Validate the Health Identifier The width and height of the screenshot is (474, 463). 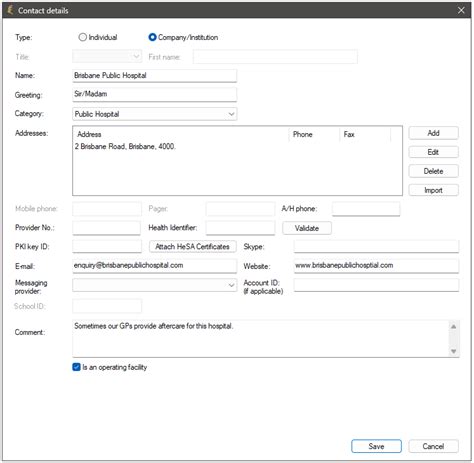coord(307,228)
